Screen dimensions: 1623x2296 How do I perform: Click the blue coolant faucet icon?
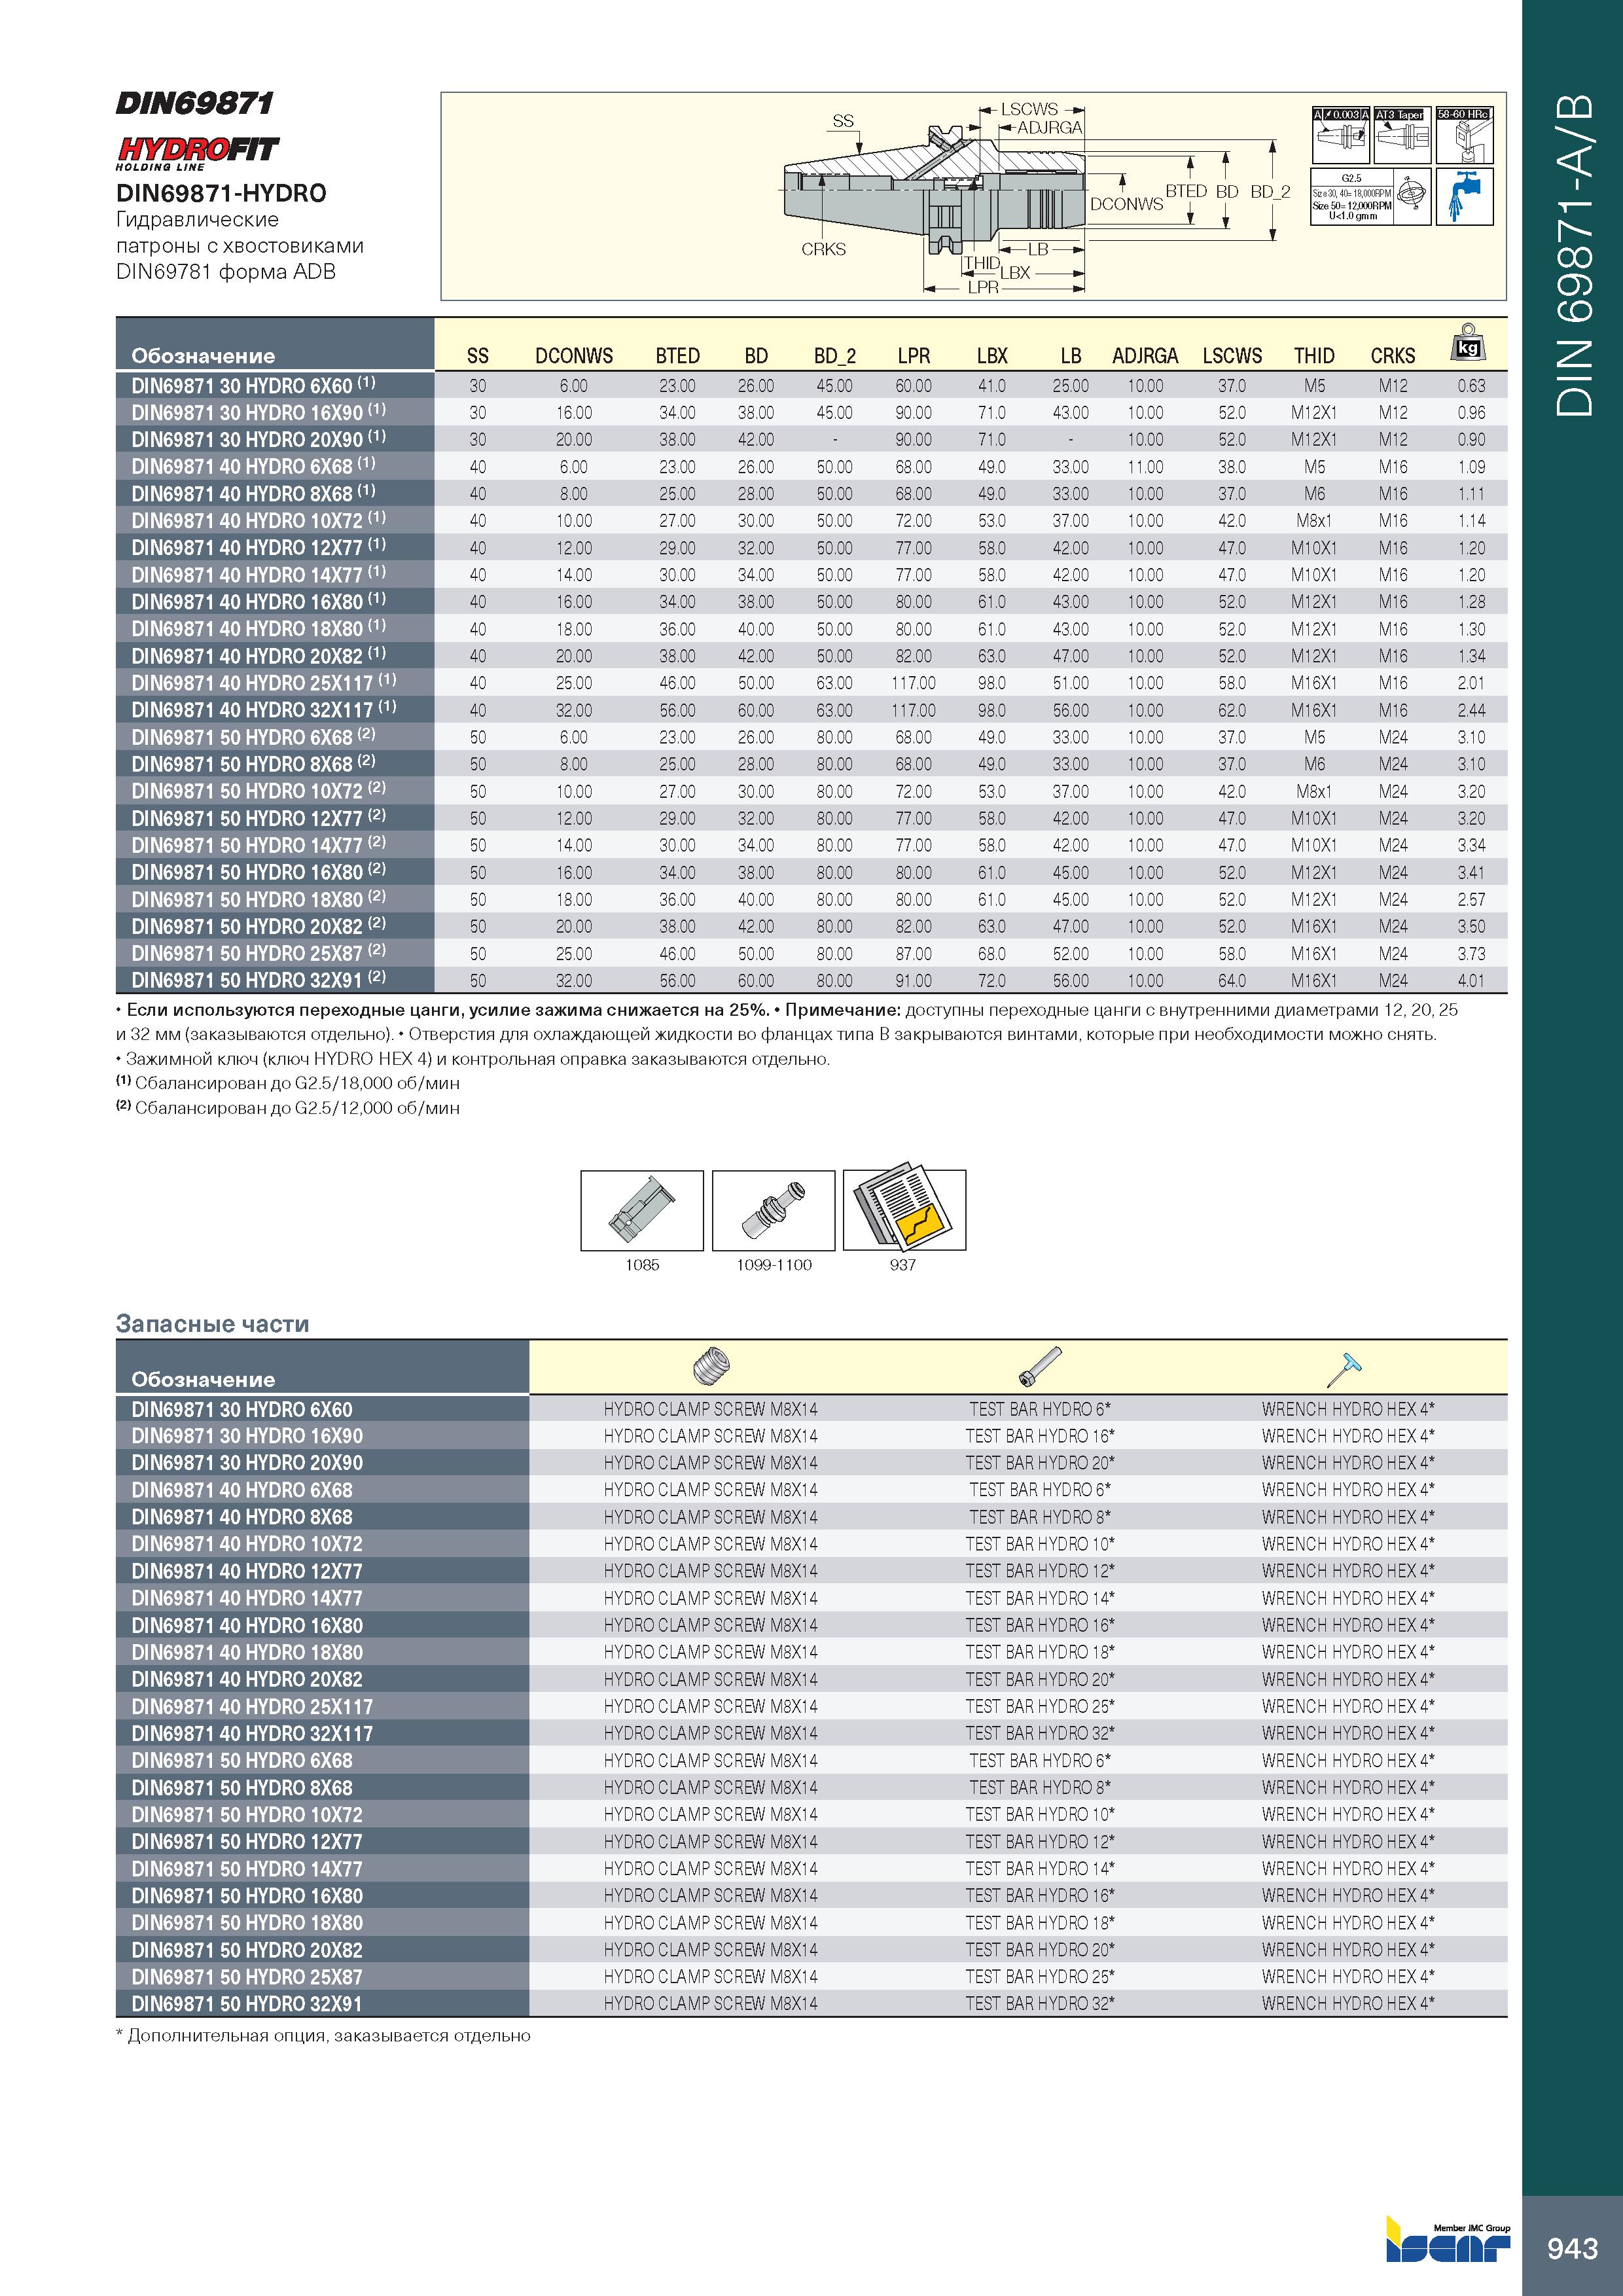1464,196
